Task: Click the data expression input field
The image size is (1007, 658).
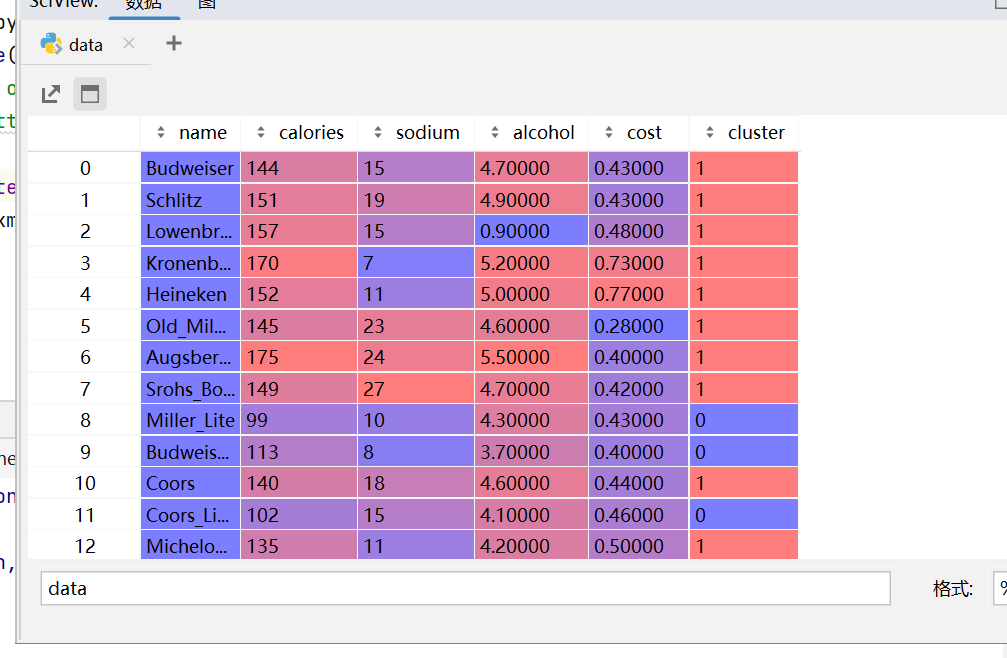Action: [x=466, y=588]
